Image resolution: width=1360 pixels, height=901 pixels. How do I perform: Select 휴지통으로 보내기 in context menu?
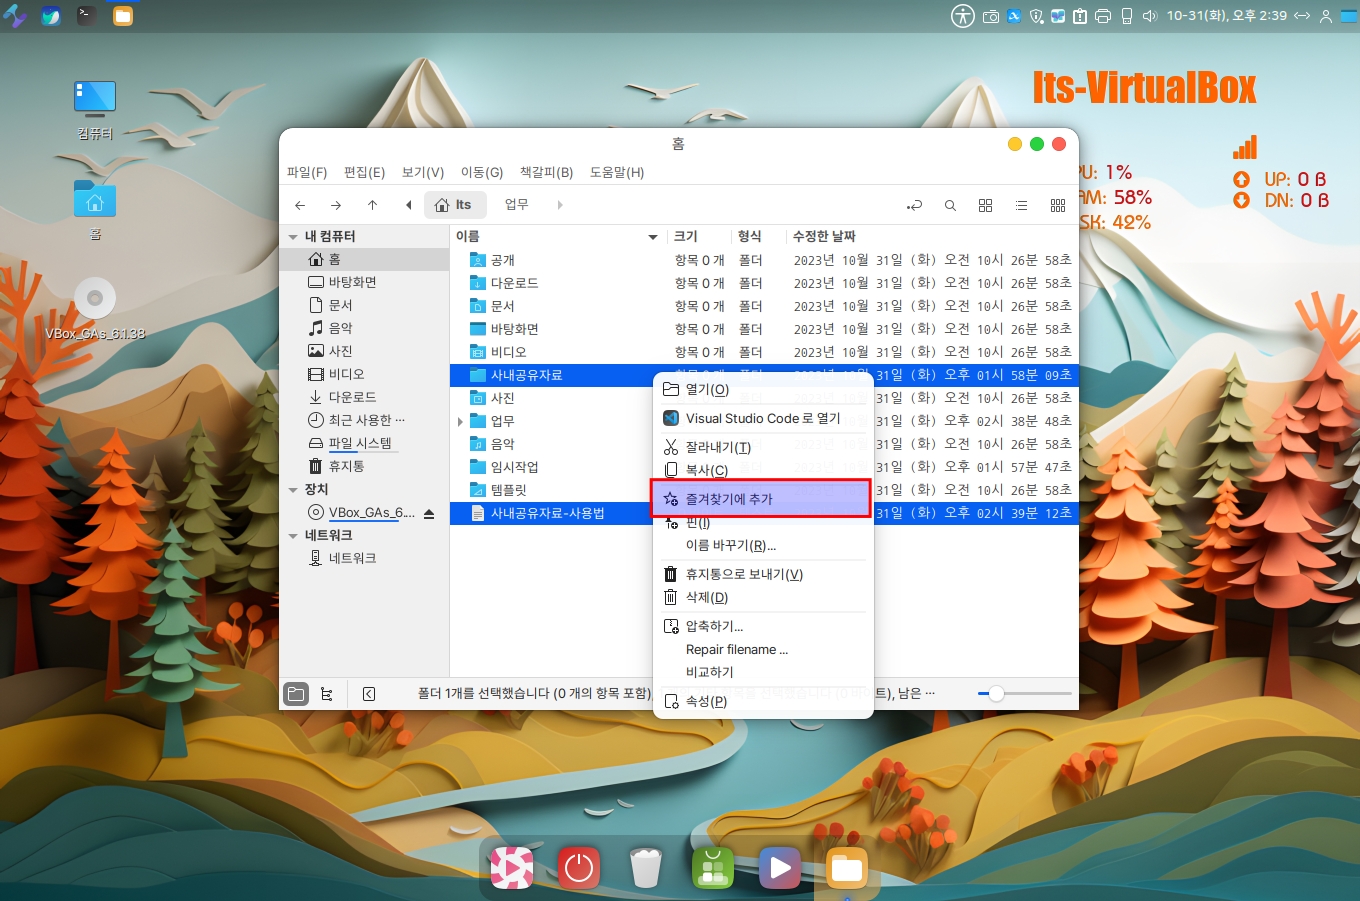pos(743,574)
